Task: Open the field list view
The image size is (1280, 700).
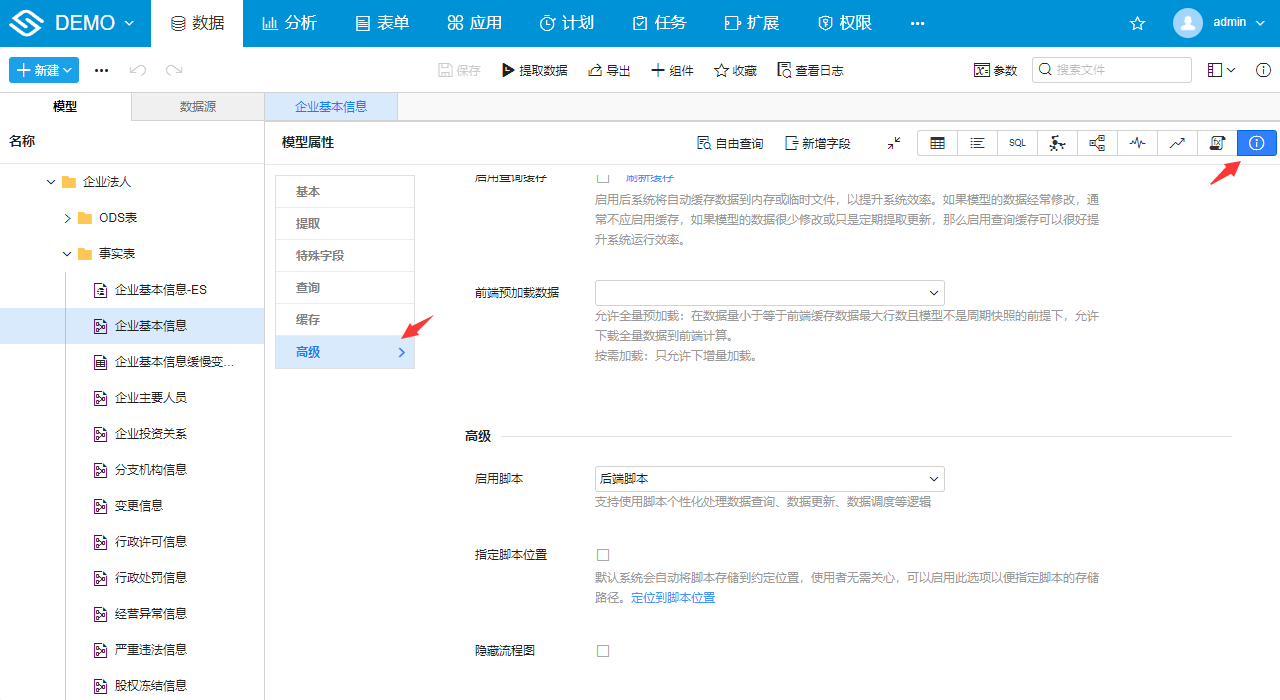Action: click(x=977, y=143)
